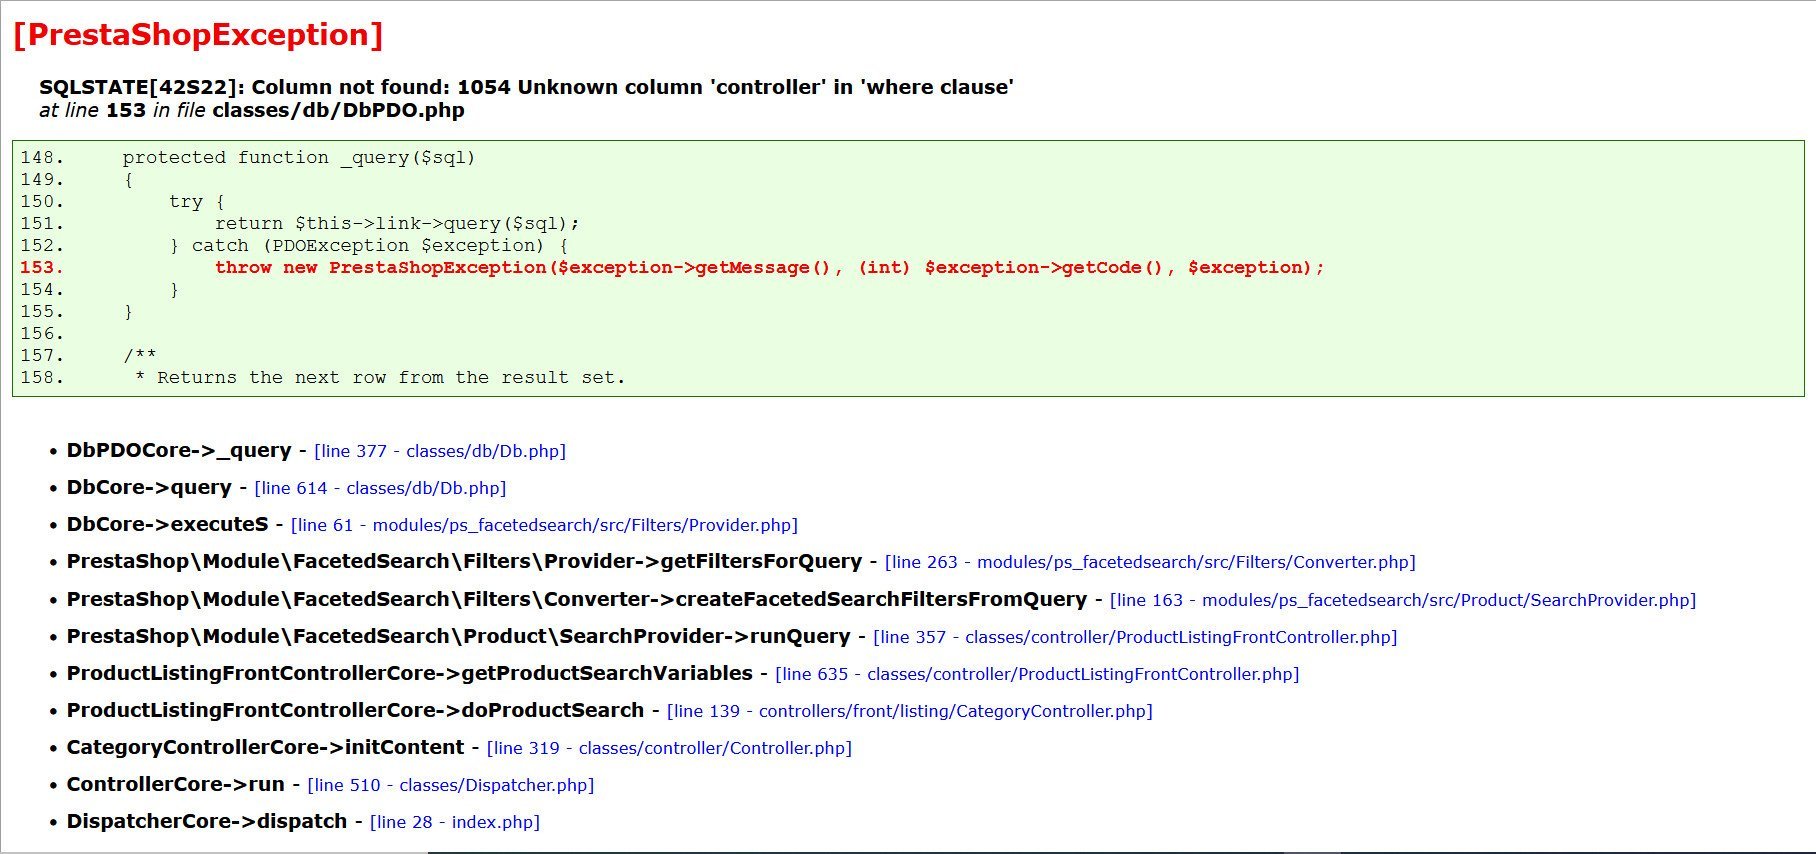Screen dimensions: 1816x854
Task: Click the 'Provider->getFiltersForQuery' trace entry
Action: pyautogui.click(x=464, y=562)
